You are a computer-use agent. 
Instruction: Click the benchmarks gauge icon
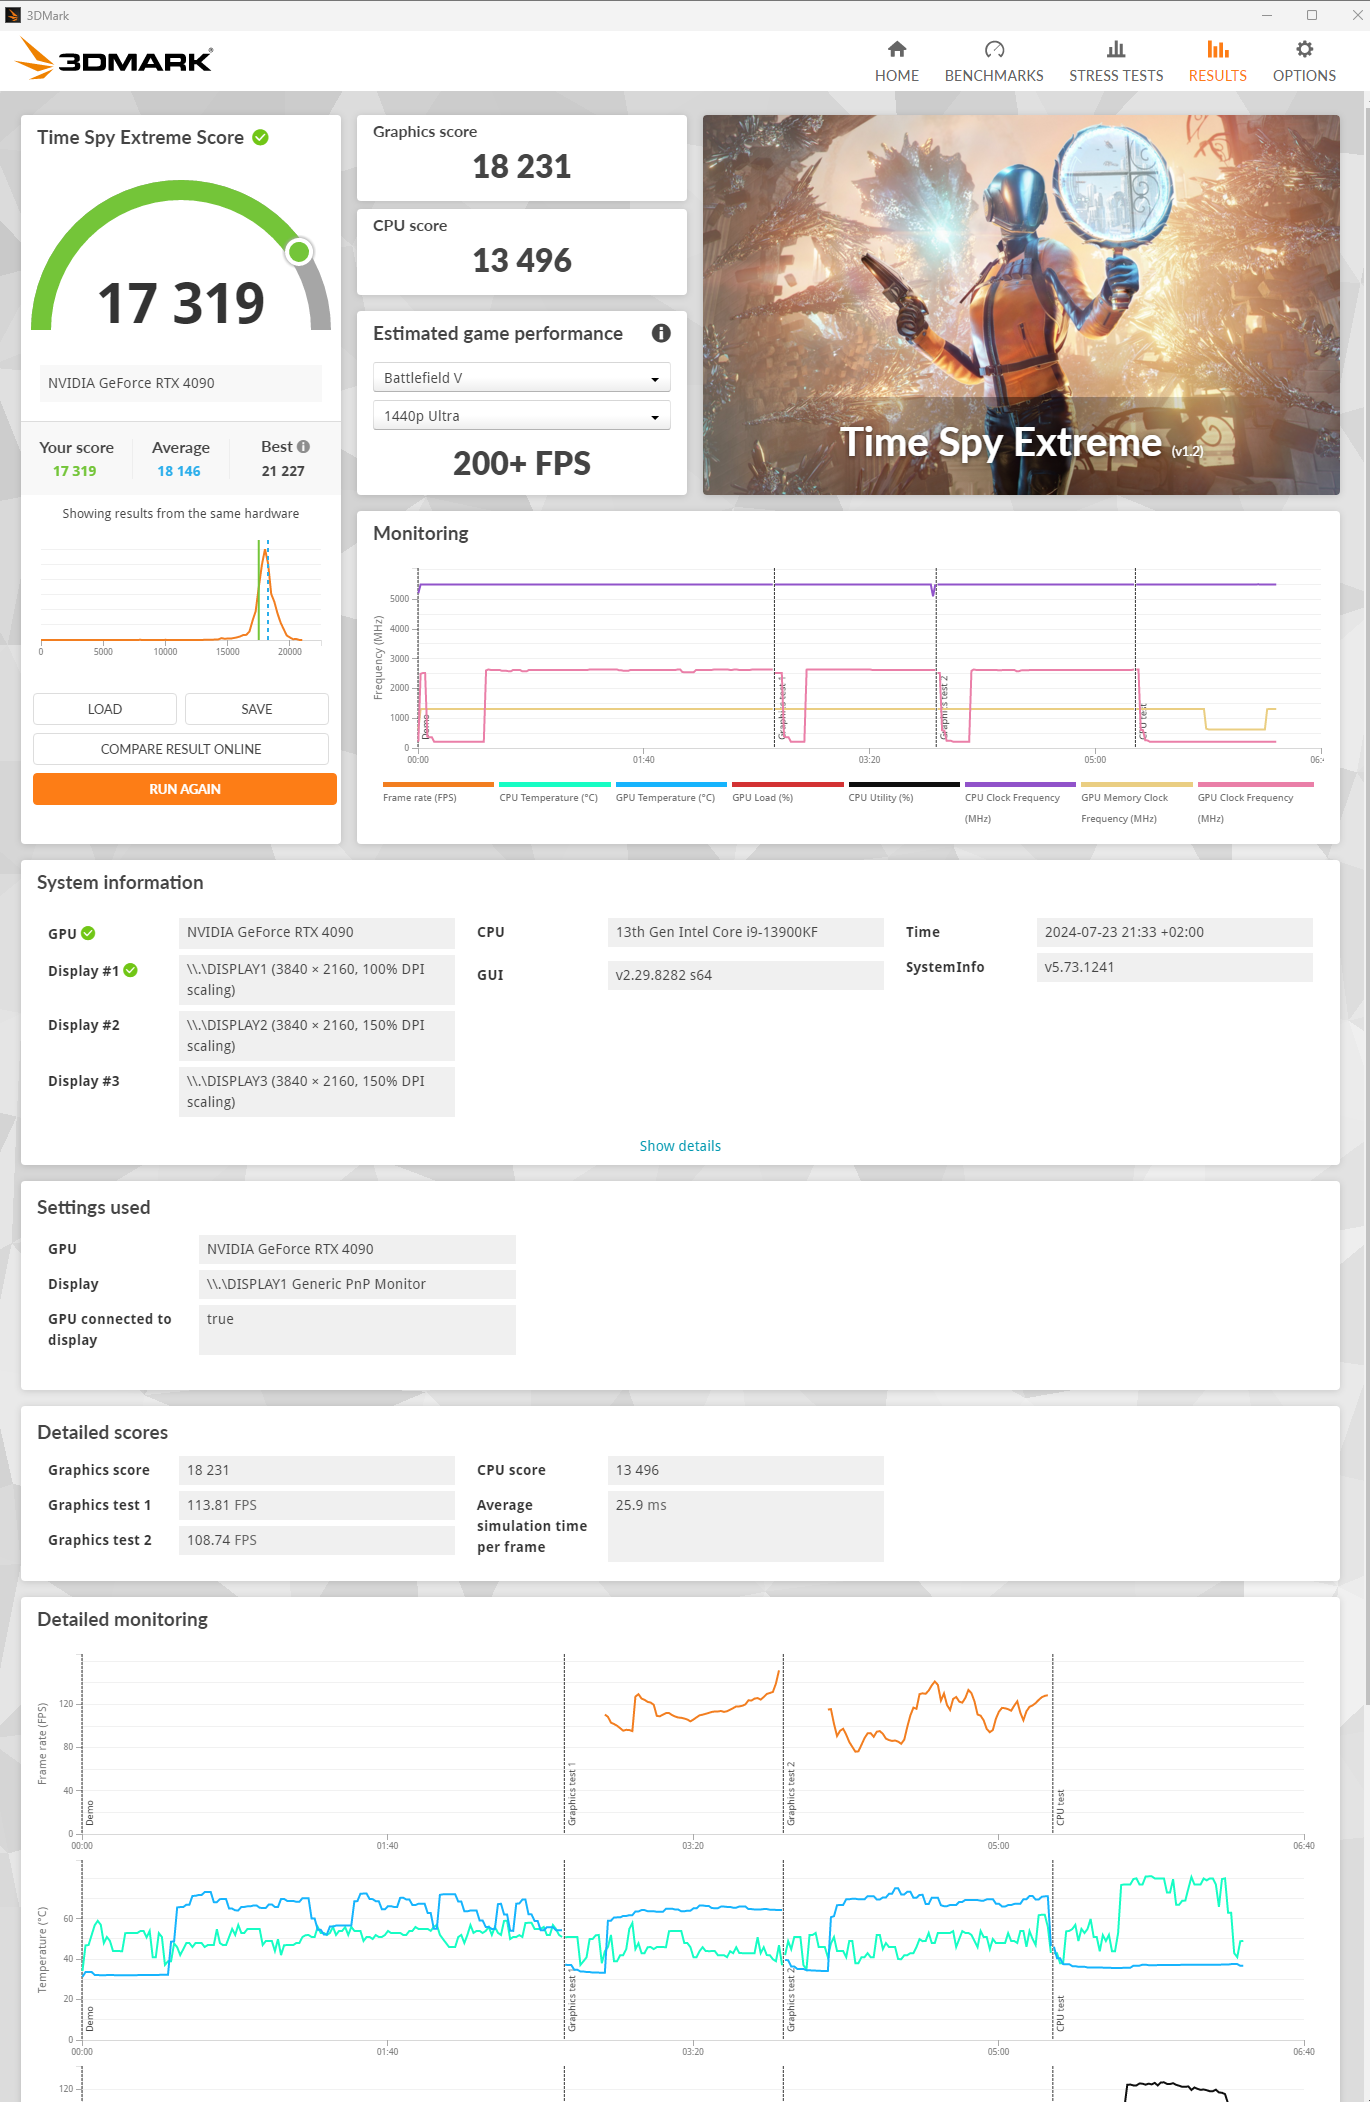(x=994, y=49)
